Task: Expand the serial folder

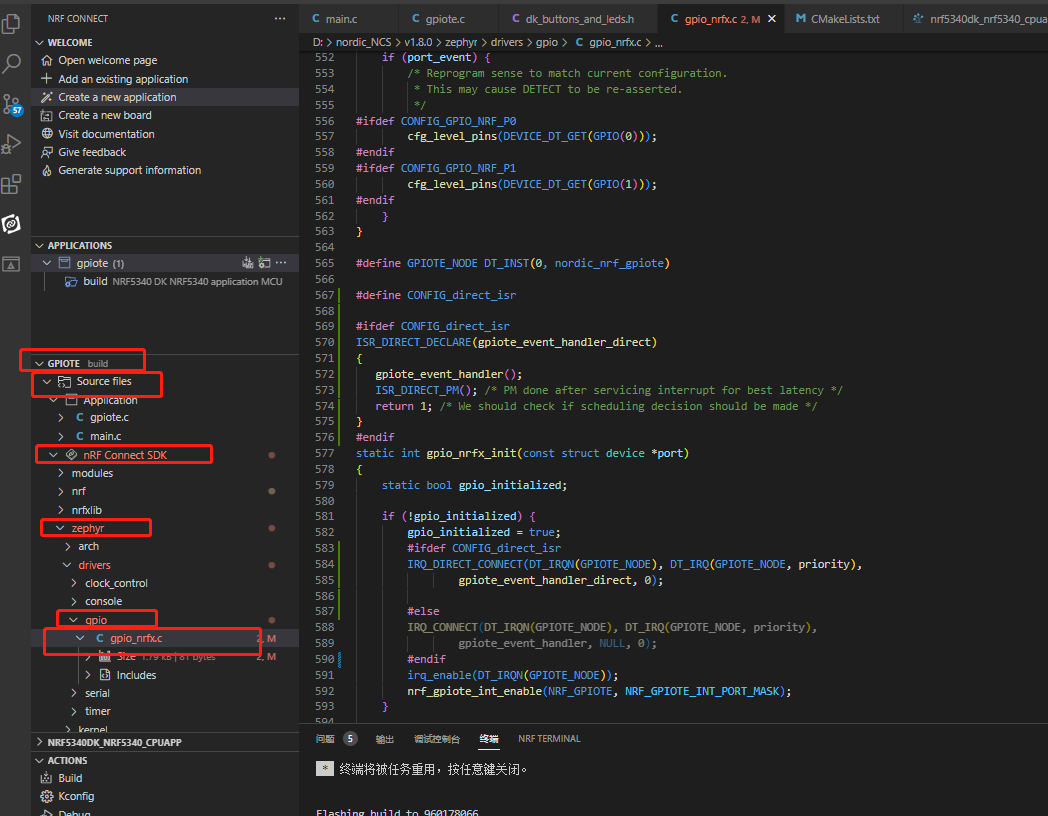Action: [x=74, y=693]
